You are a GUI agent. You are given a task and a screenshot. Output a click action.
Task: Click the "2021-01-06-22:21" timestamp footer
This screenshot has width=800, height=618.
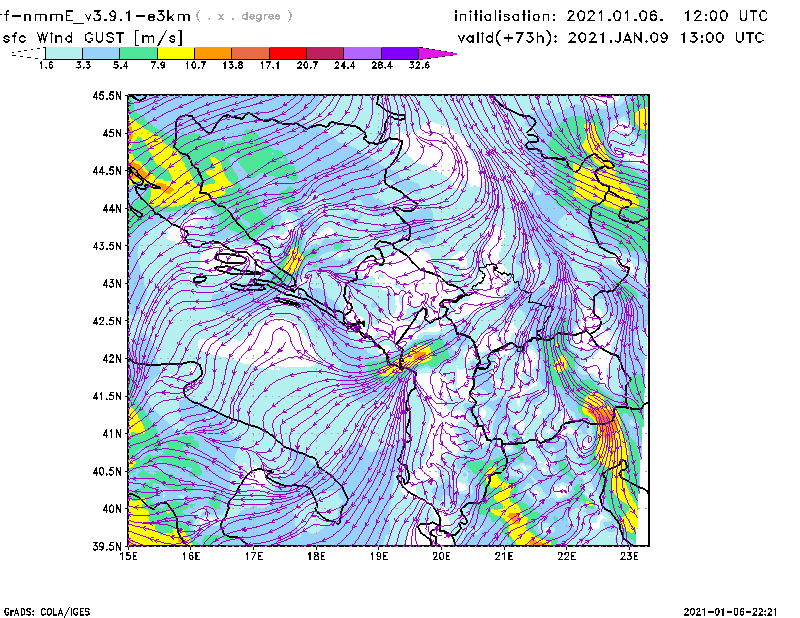tap(730, 612)
